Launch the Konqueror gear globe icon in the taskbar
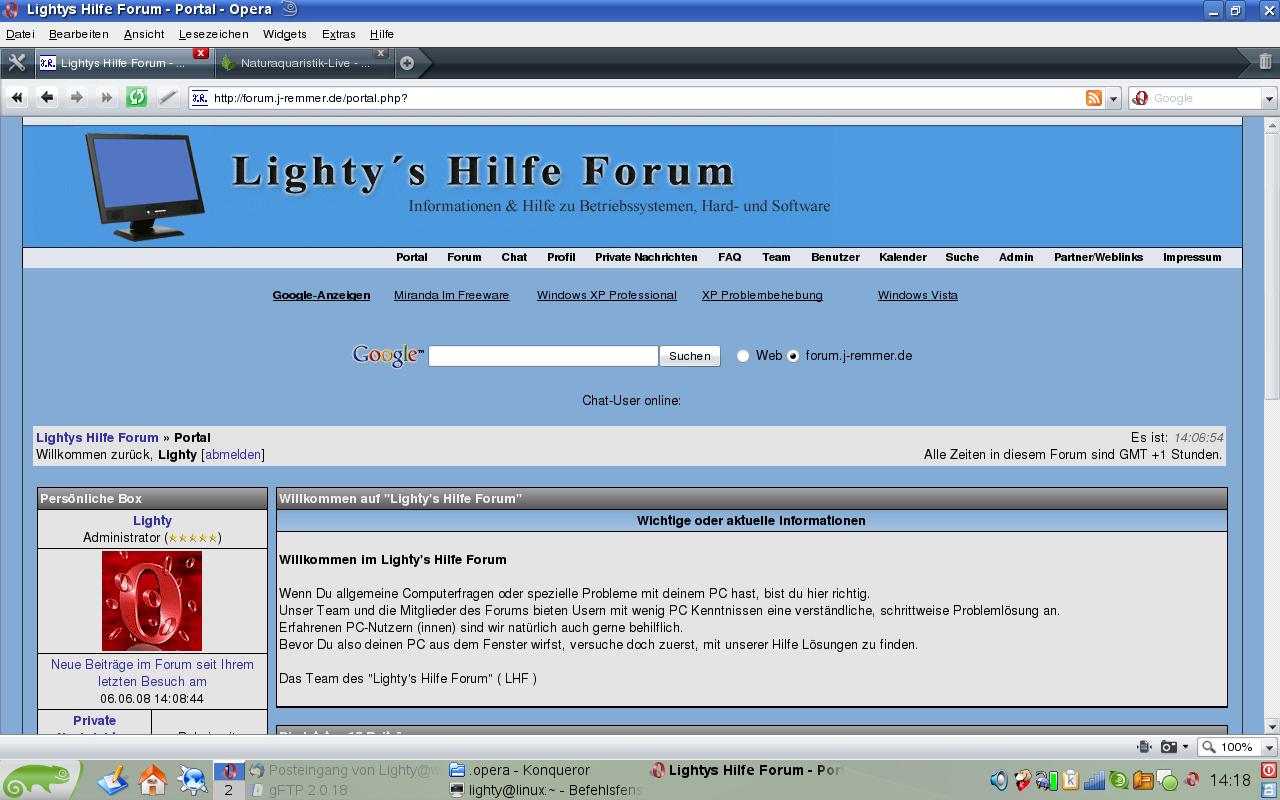Image resolution: width=1280 pixels, height=800 pixels. (x=192, y=779)
